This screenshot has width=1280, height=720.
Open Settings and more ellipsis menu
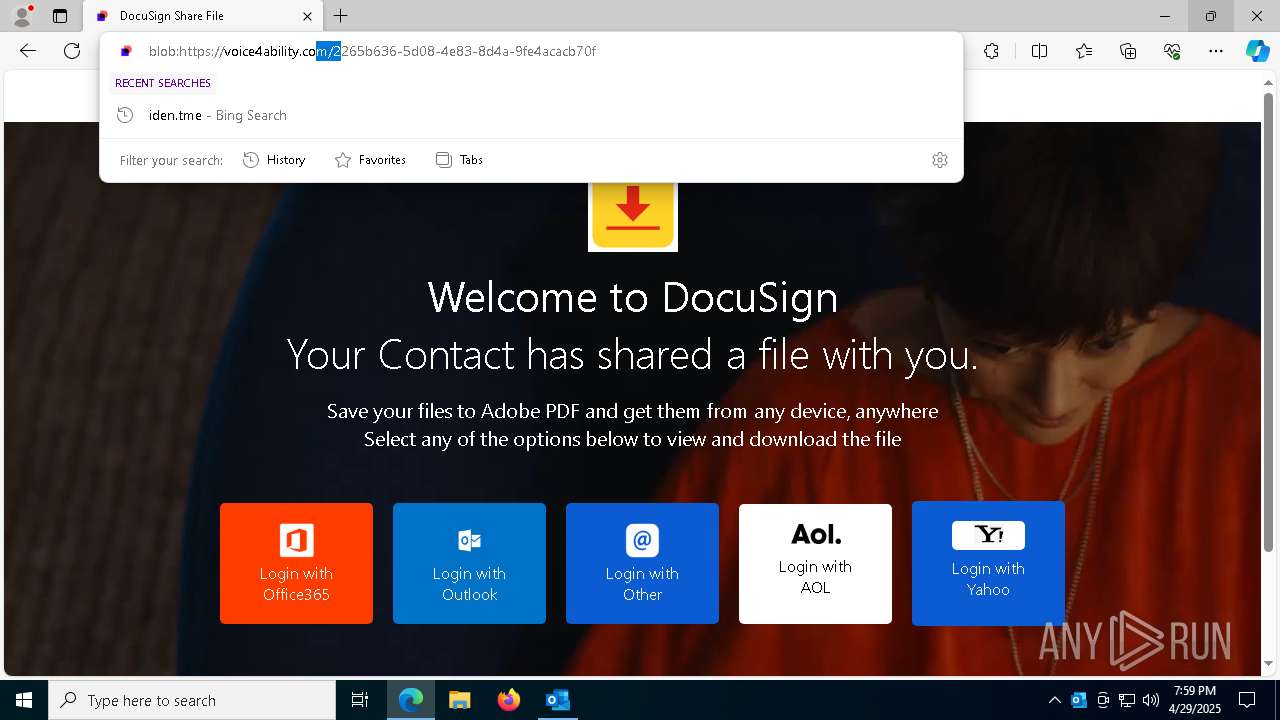tap(1216, 51)
